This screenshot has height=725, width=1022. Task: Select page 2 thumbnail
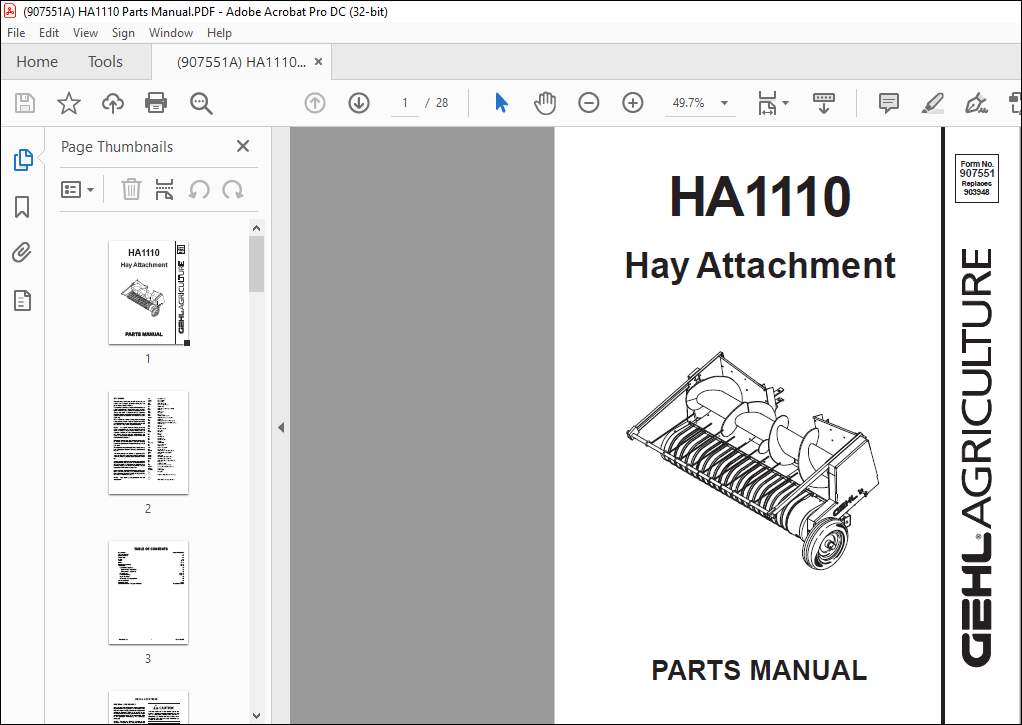(x=149, y=443)
